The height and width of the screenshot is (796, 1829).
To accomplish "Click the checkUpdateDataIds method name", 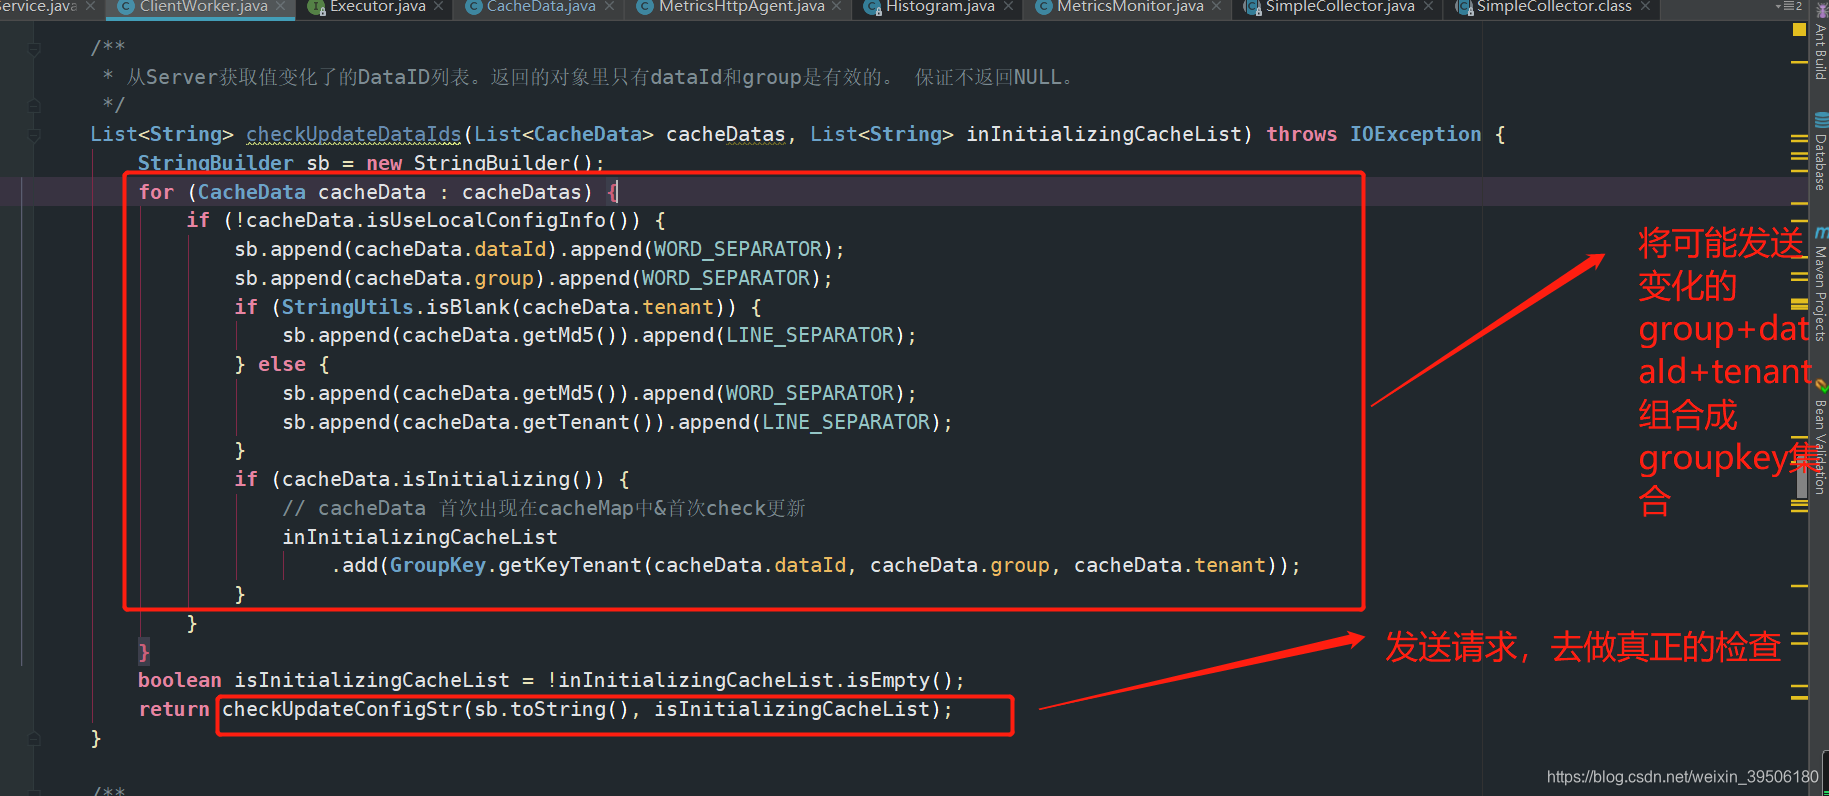I will tap(354, 134).
